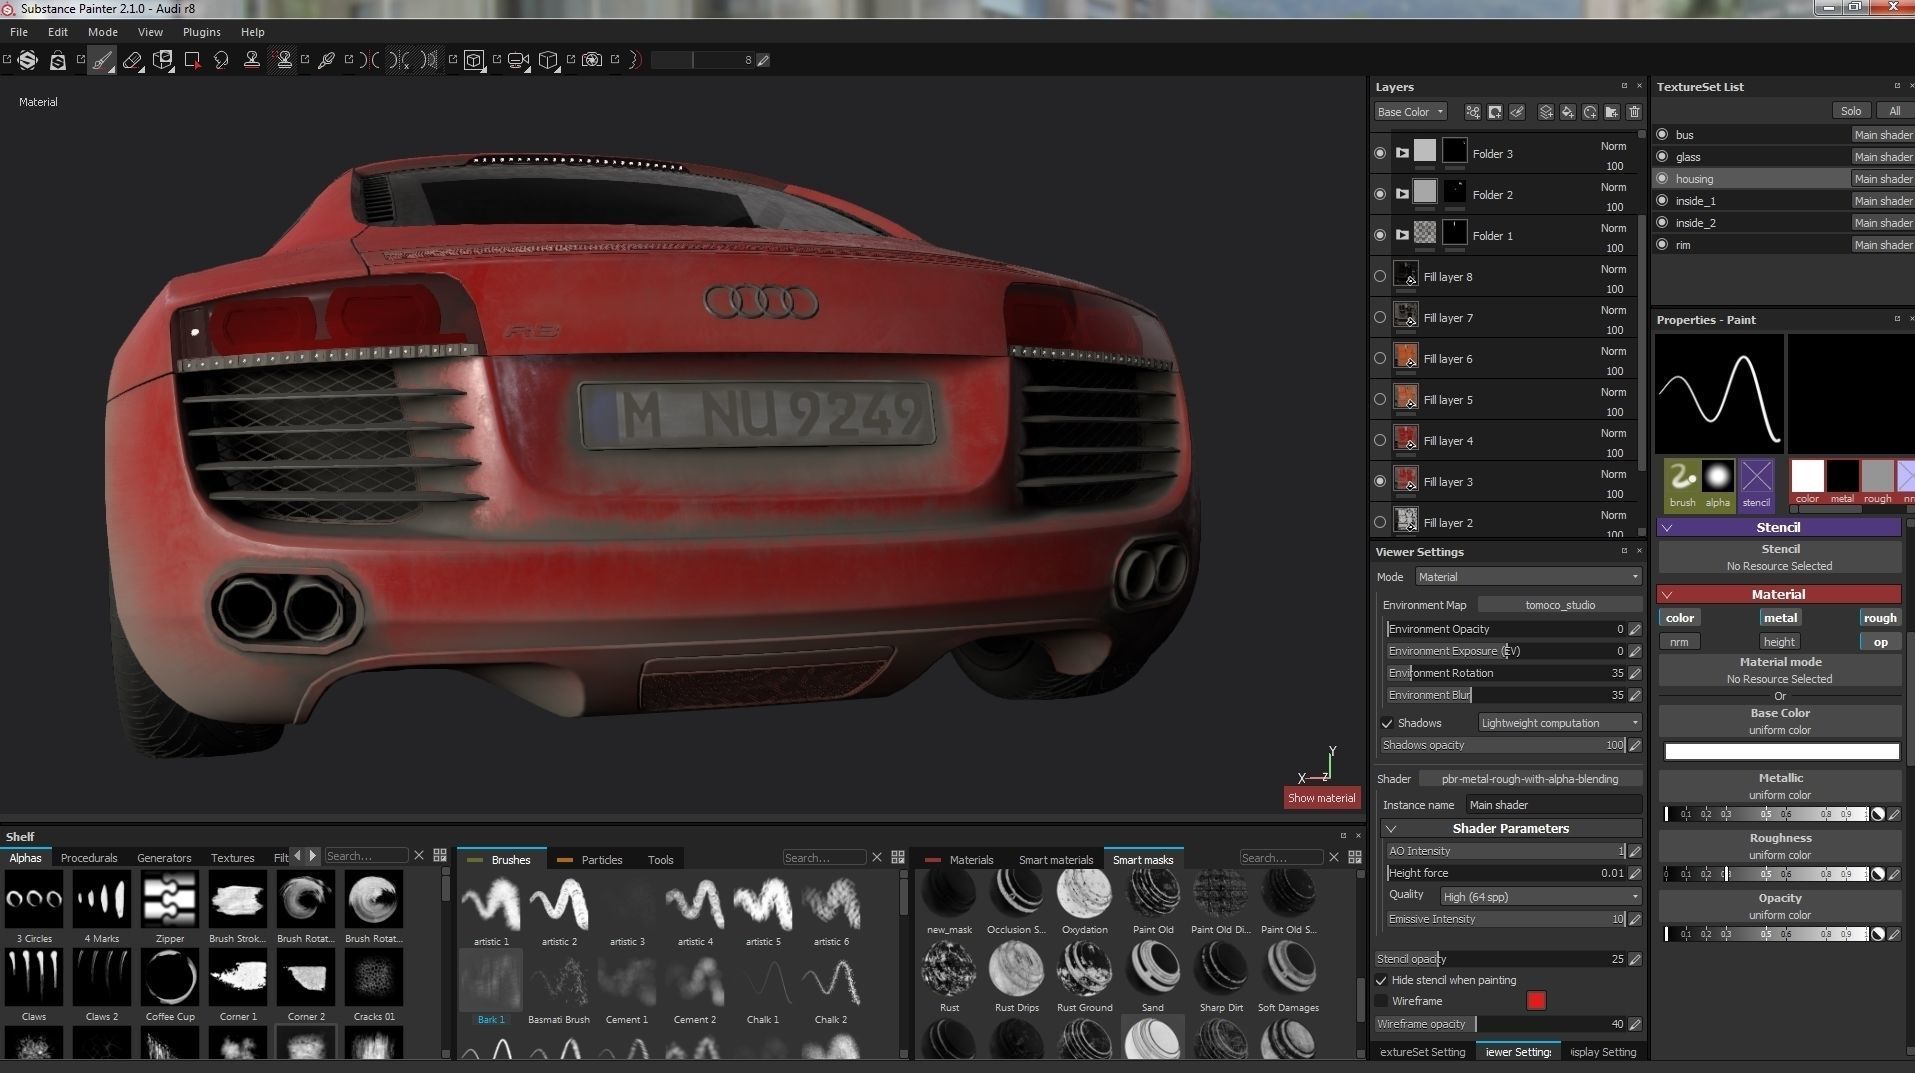Screen dimensions: 1915x1073
Task: Switch to the Smart masks tab
Action: tap(1143, 859)
